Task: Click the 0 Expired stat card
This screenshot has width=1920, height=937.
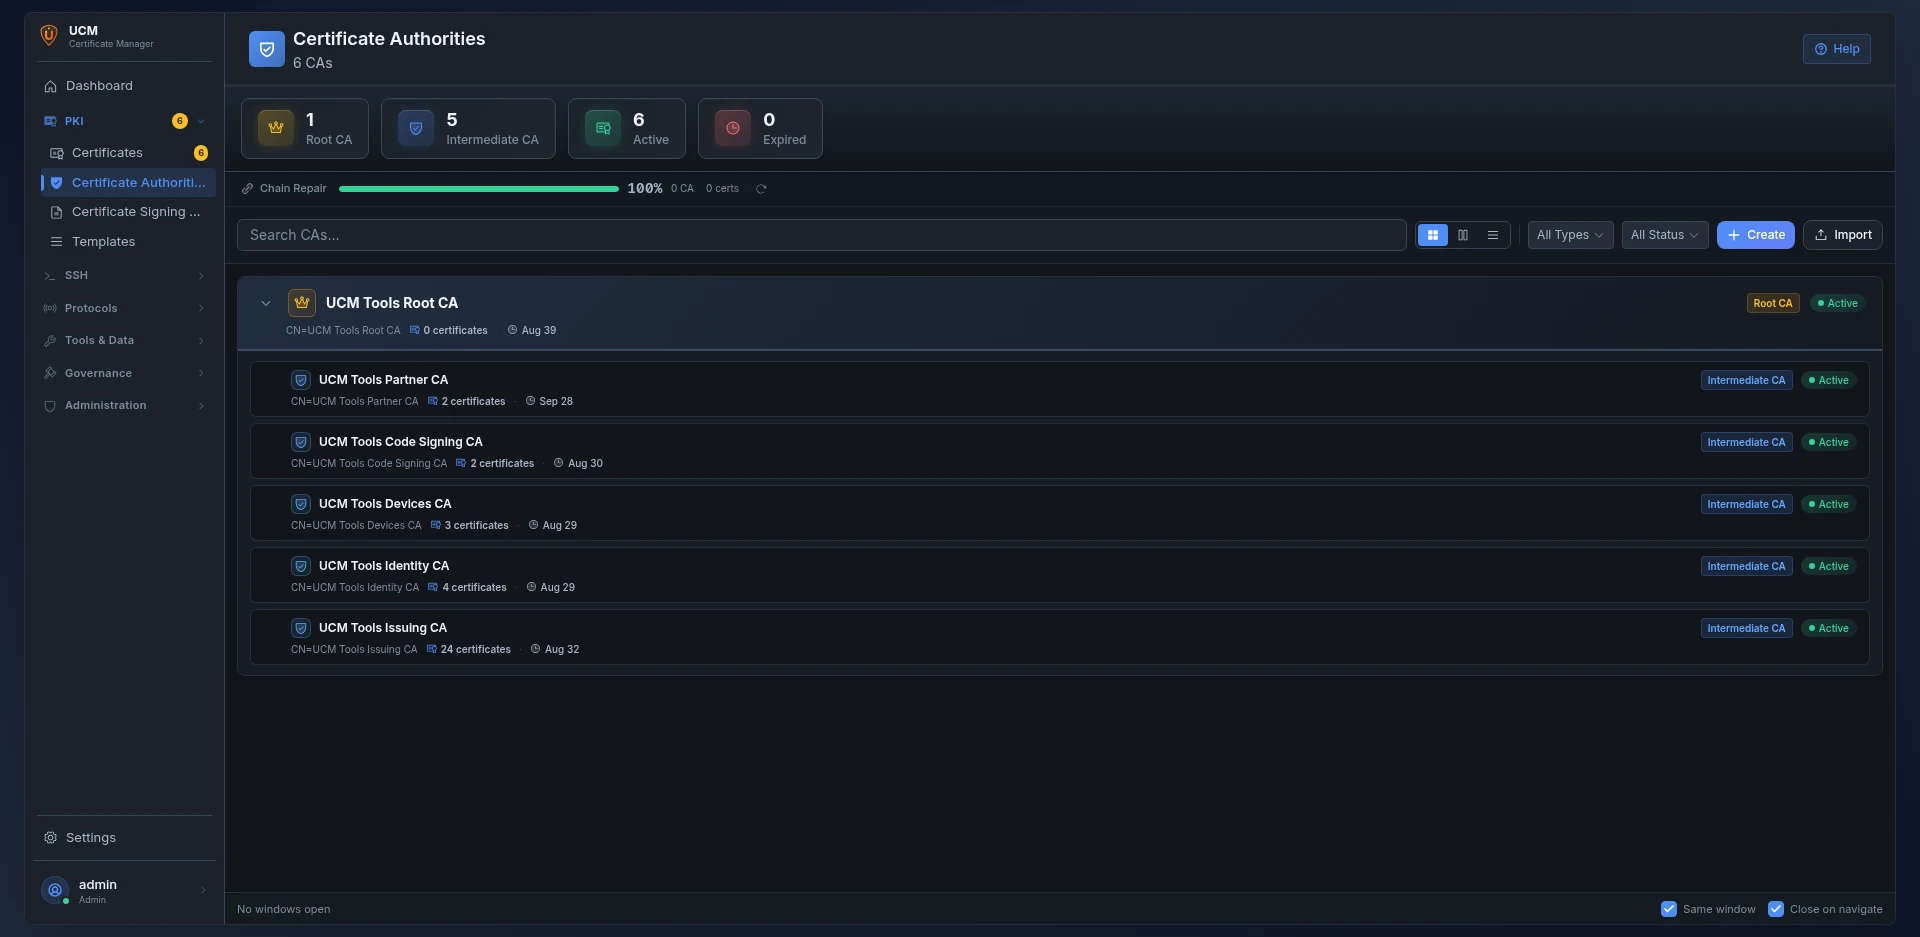Action: [760, 128]
